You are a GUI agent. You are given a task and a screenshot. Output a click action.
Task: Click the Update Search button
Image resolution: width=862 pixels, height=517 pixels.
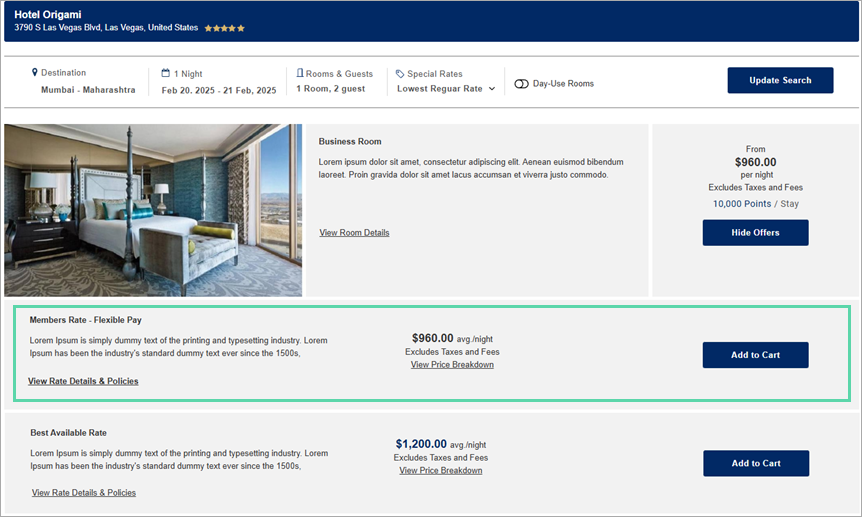coord(780,80)
